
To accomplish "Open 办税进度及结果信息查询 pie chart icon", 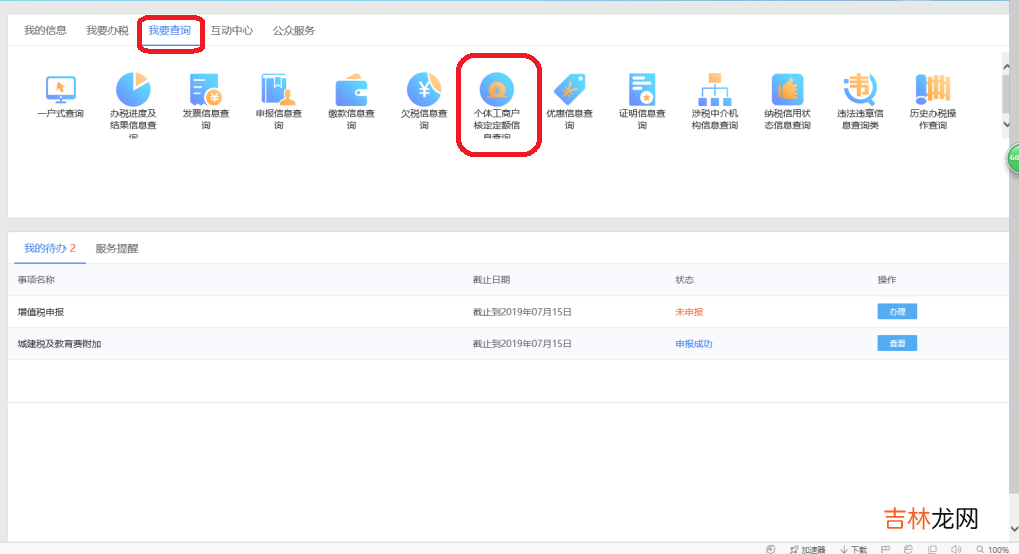I will 133,89.
